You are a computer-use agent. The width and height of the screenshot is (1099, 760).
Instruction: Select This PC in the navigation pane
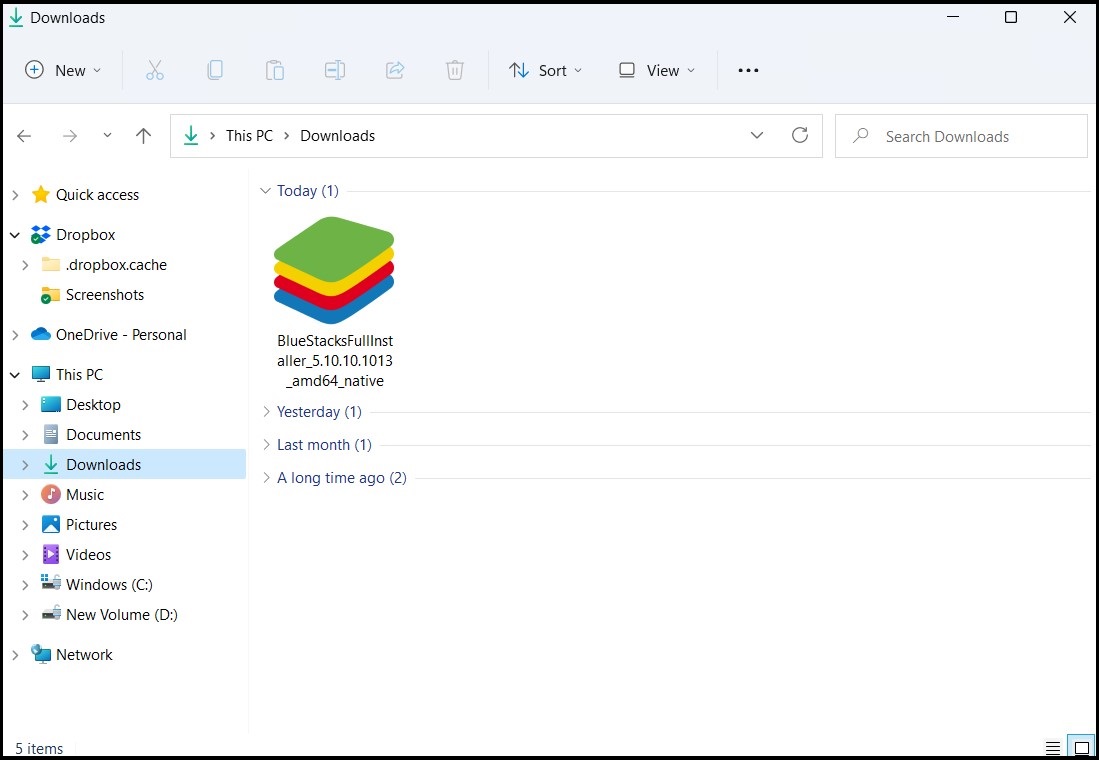(79, 374)
